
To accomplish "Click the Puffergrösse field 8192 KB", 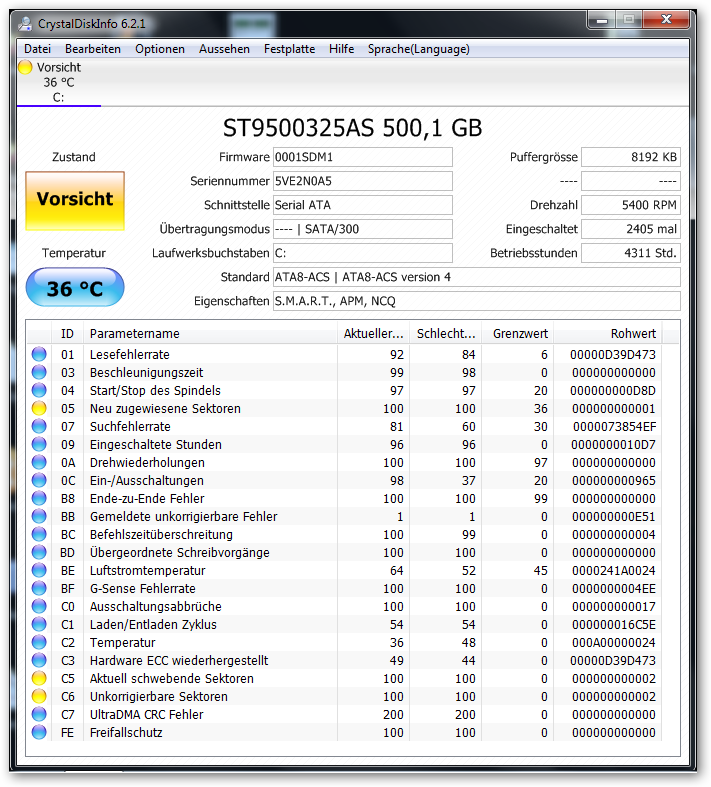I will coord(631,157).
